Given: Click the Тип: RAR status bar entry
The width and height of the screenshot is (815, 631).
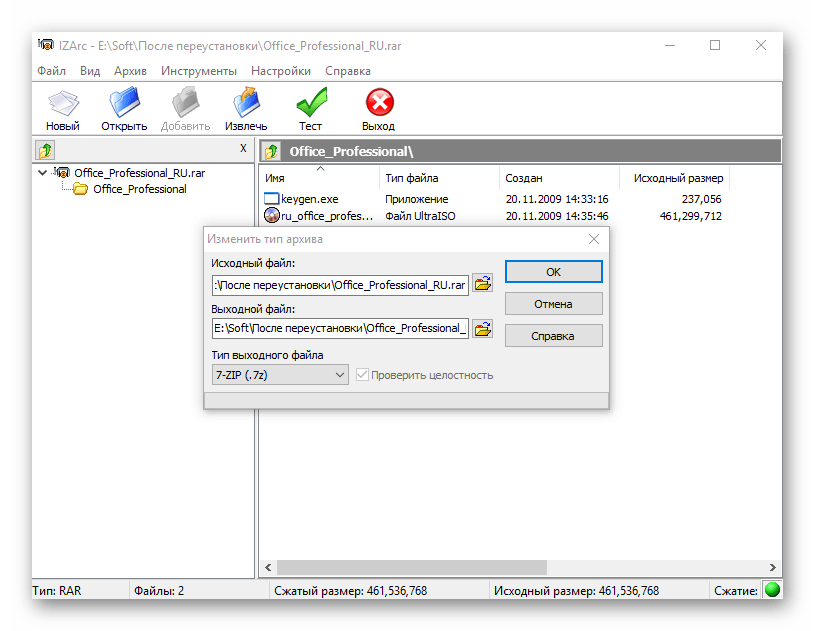Looking at the screenshot, I should pyautogui.click(x=57, y=591).
